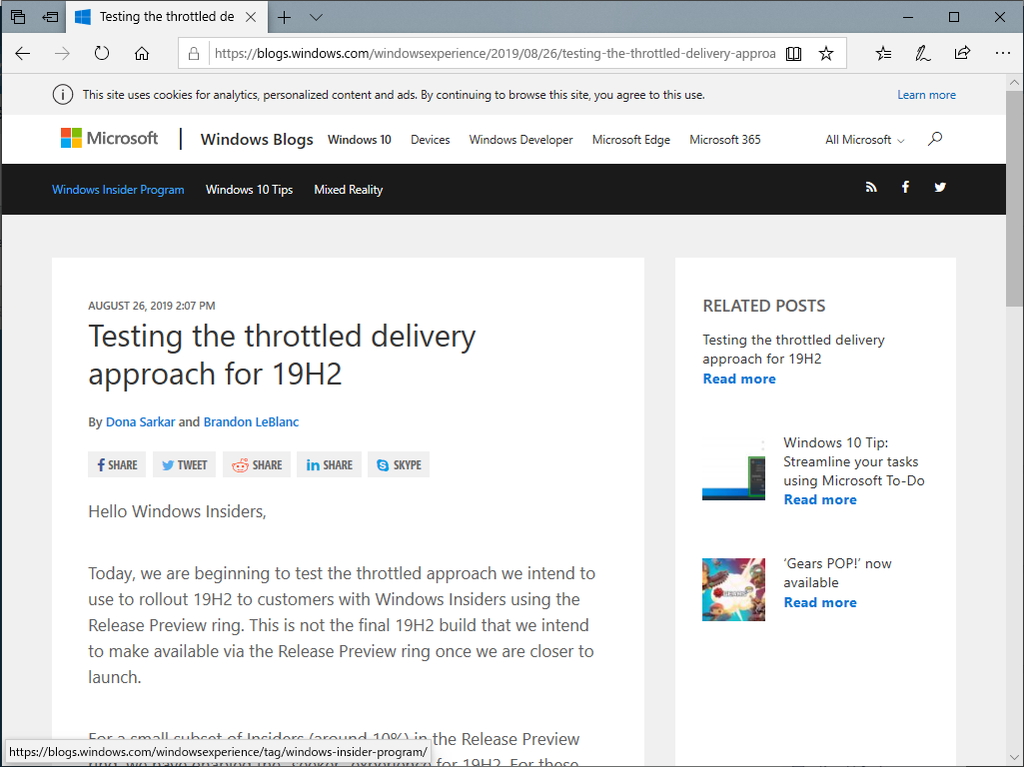Open Reading view book icon
The image size is (1024, 767).
click(793, 54)
